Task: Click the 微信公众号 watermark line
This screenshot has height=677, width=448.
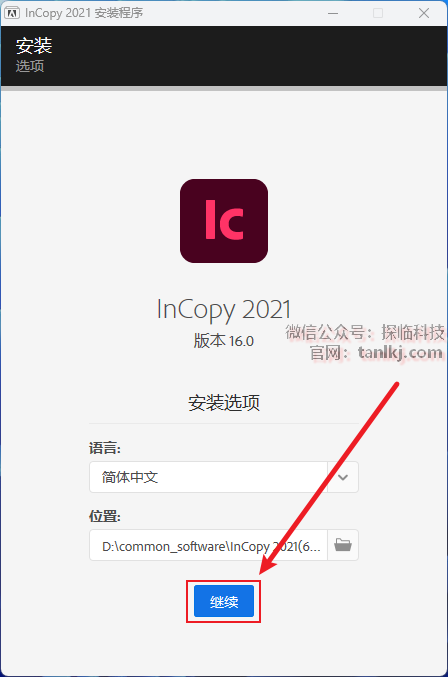Action: (365, 332)
